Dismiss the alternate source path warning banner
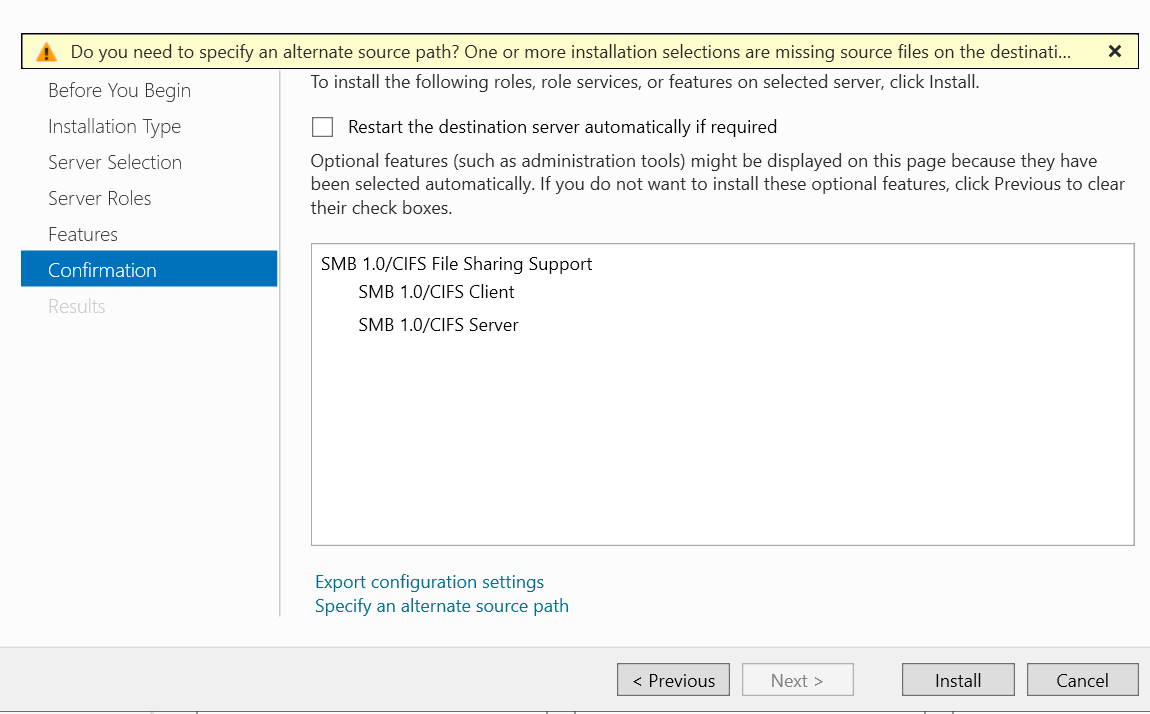The width and height of the screenshot is (1150, 714). pos(1114,50)
